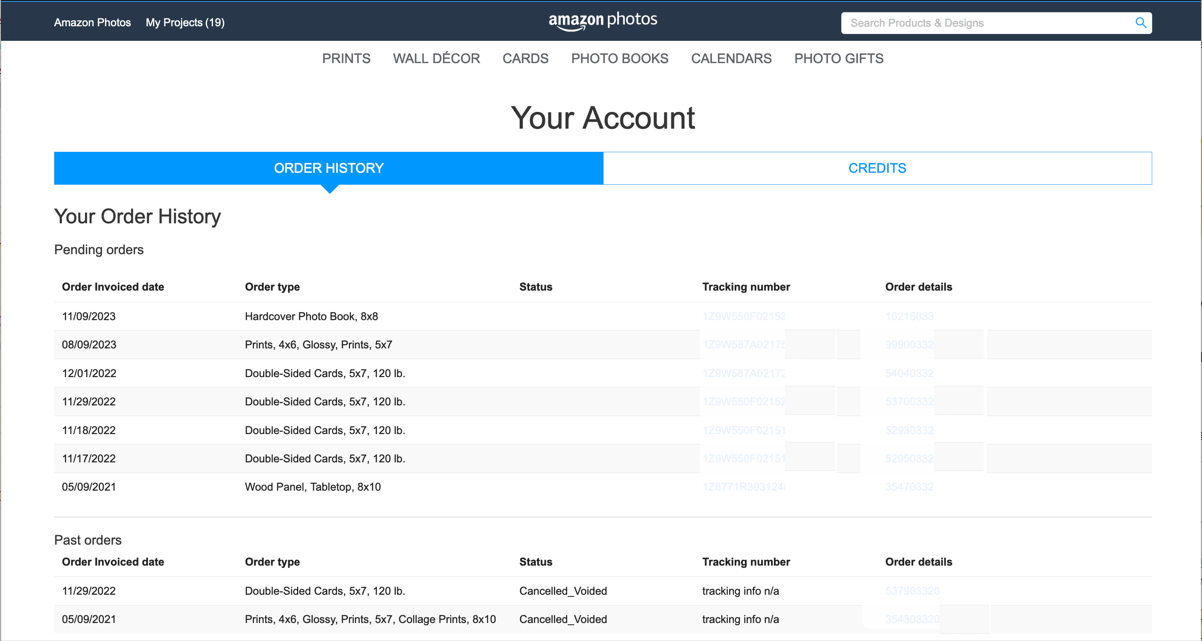Click the search magnifier icon

1140,22
